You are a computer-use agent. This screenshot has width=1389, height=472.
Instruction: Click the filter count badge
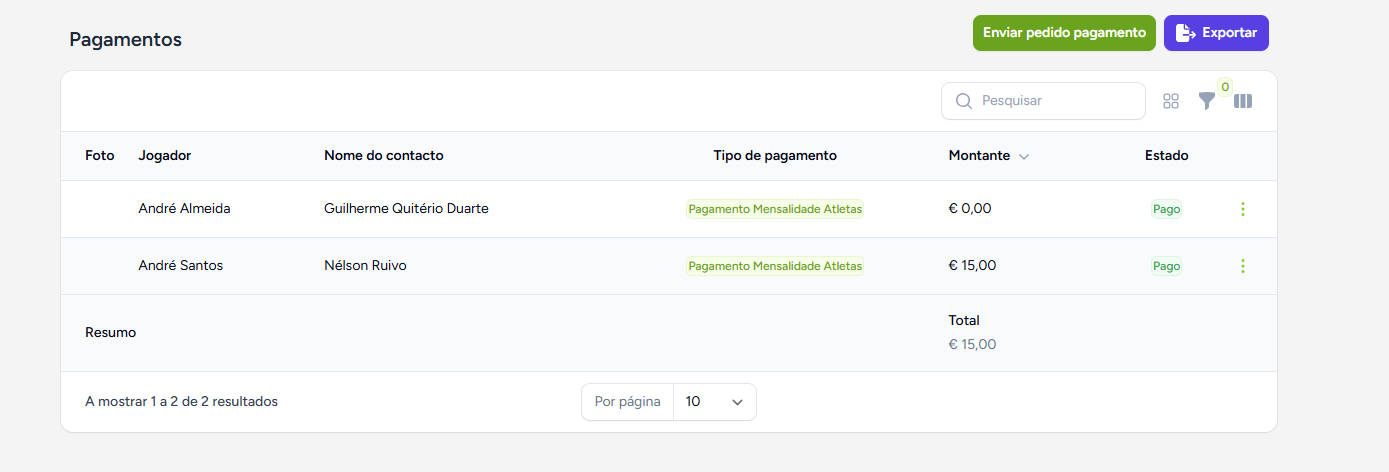tap(1225, 87)
